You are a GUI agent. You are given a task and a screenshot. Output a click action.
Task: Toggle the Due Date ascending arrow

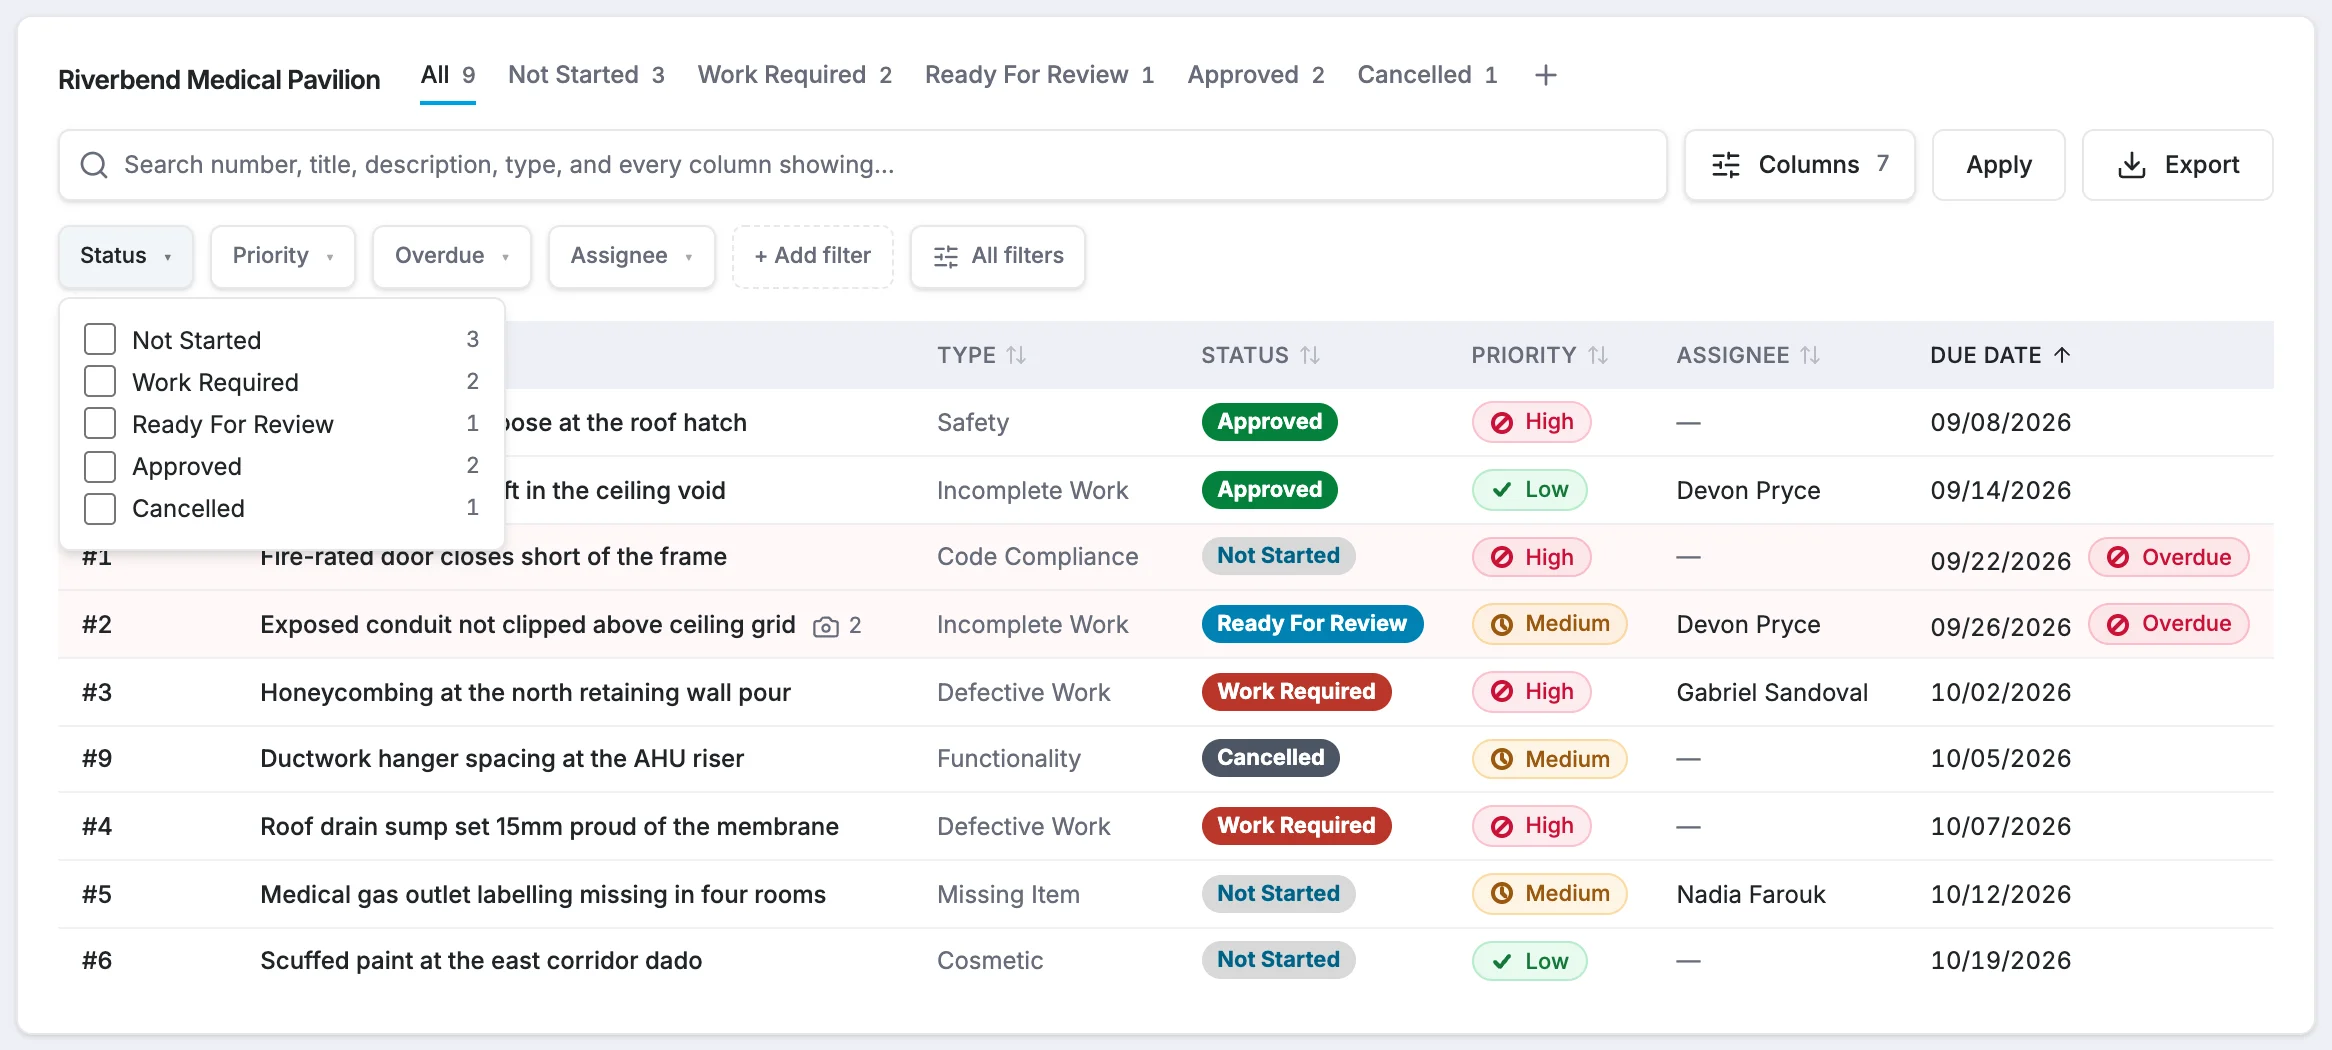click(2062, 355)
